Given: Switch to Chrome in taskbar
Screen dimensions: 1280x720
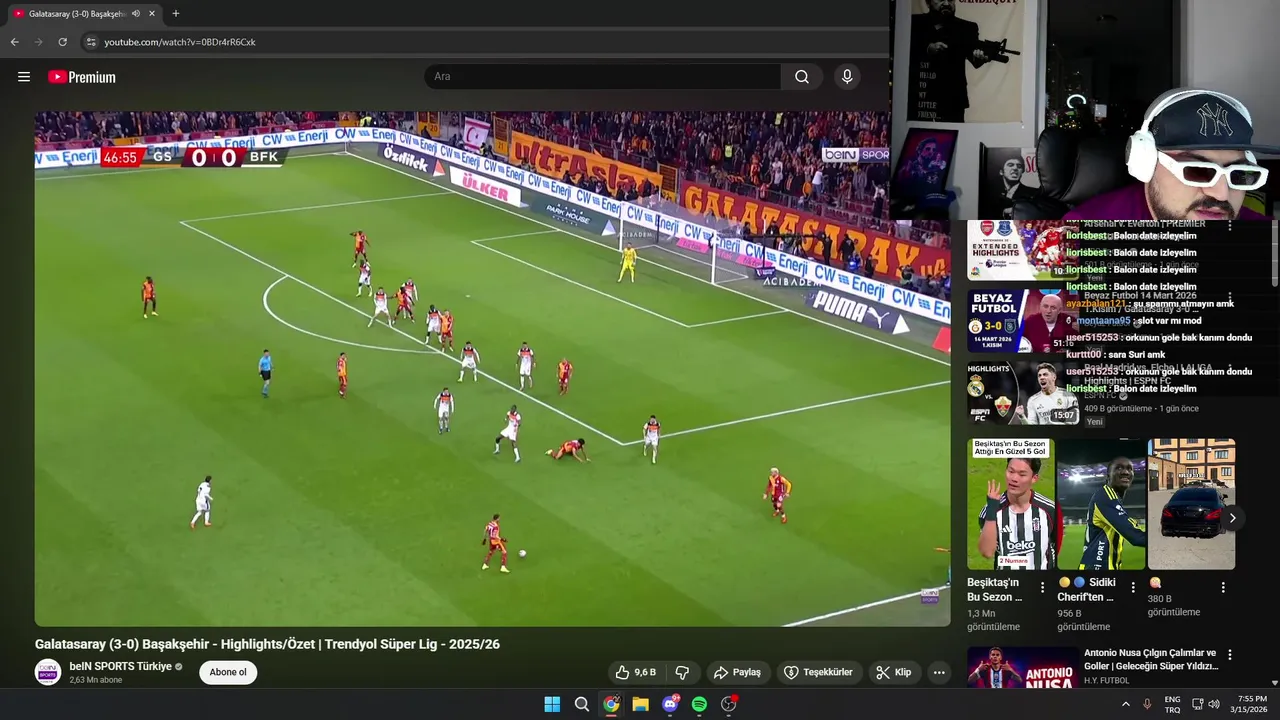Looking at the screenshot, I should [x=611, y=704].
